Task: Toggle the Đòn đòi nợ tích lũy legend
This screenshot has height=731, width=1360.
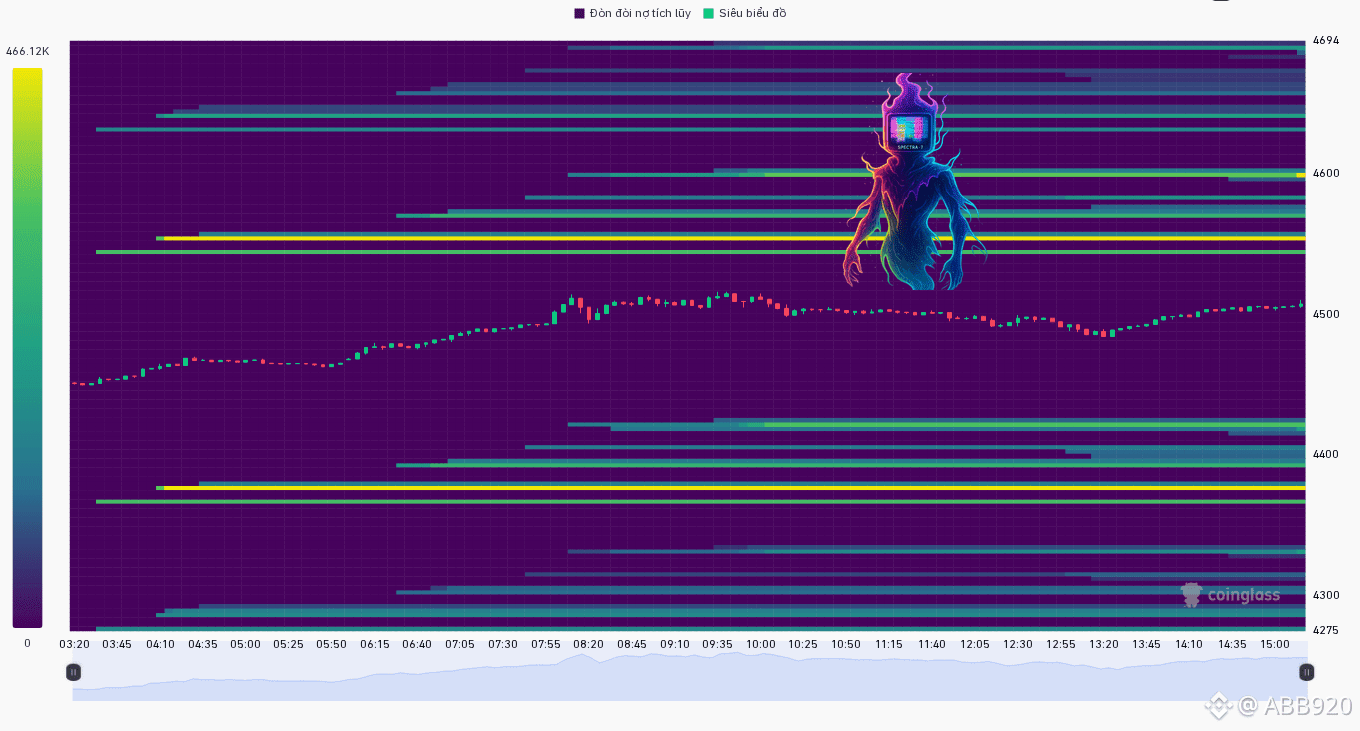Action: pyautogui.click(x=632, y=13)
